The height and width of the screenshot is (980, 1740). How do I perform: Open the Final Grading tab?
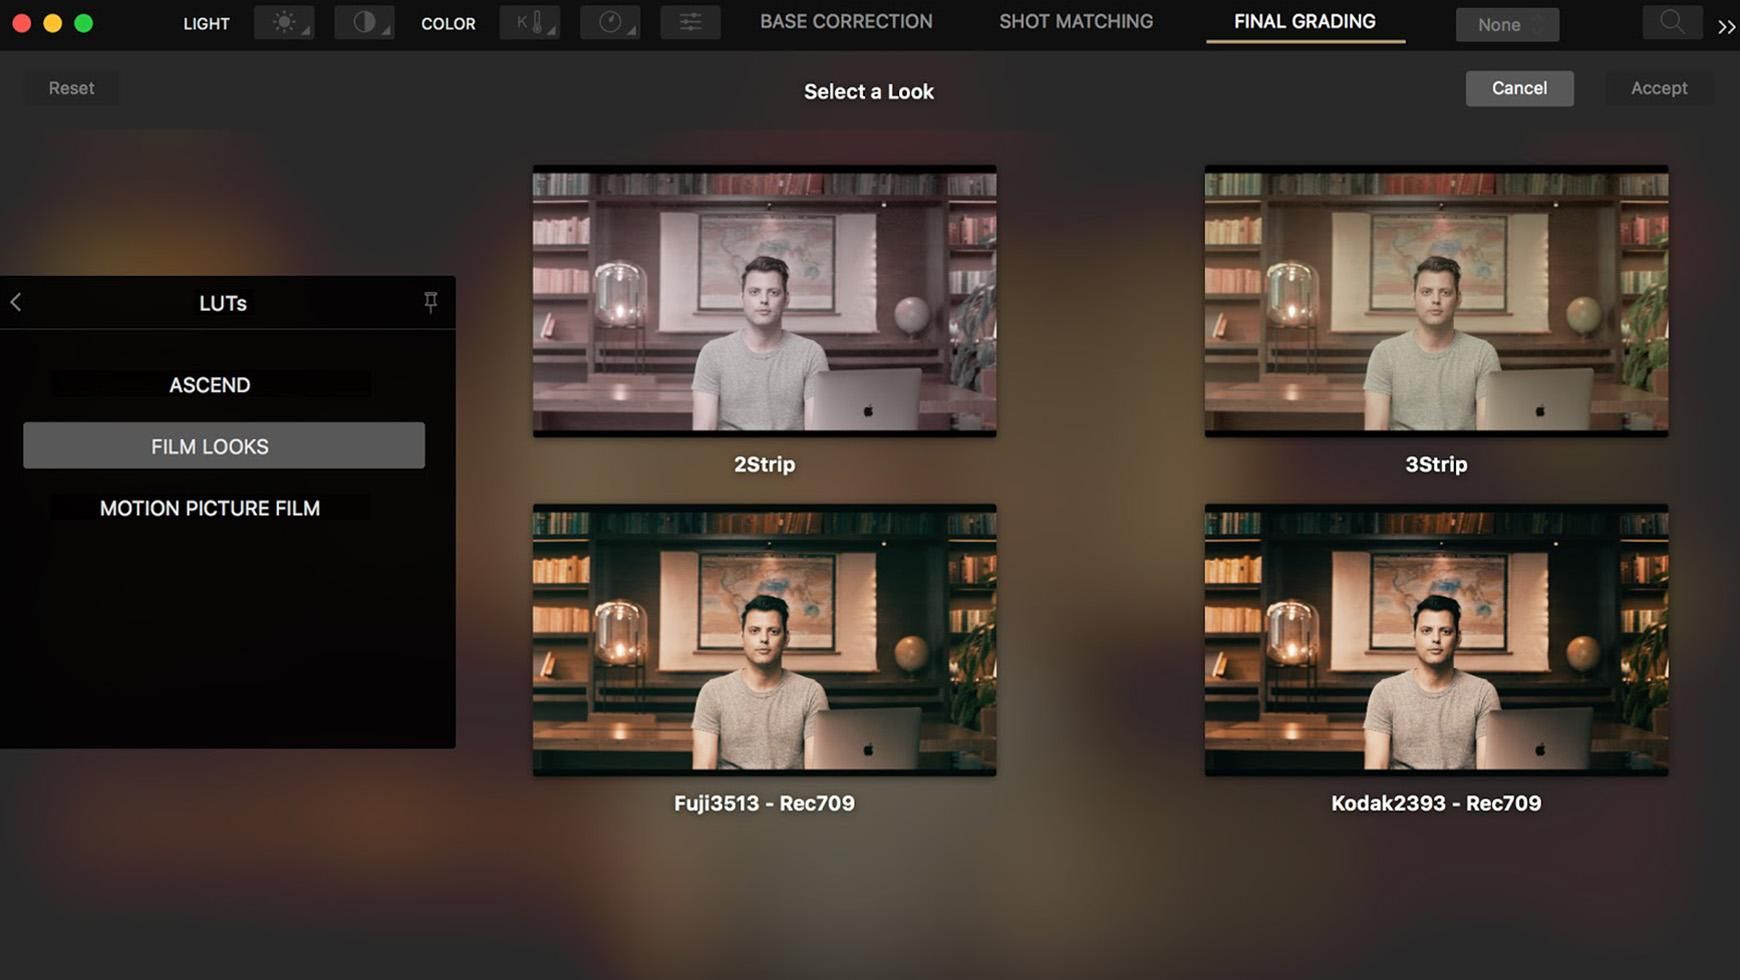(1304, 22)
